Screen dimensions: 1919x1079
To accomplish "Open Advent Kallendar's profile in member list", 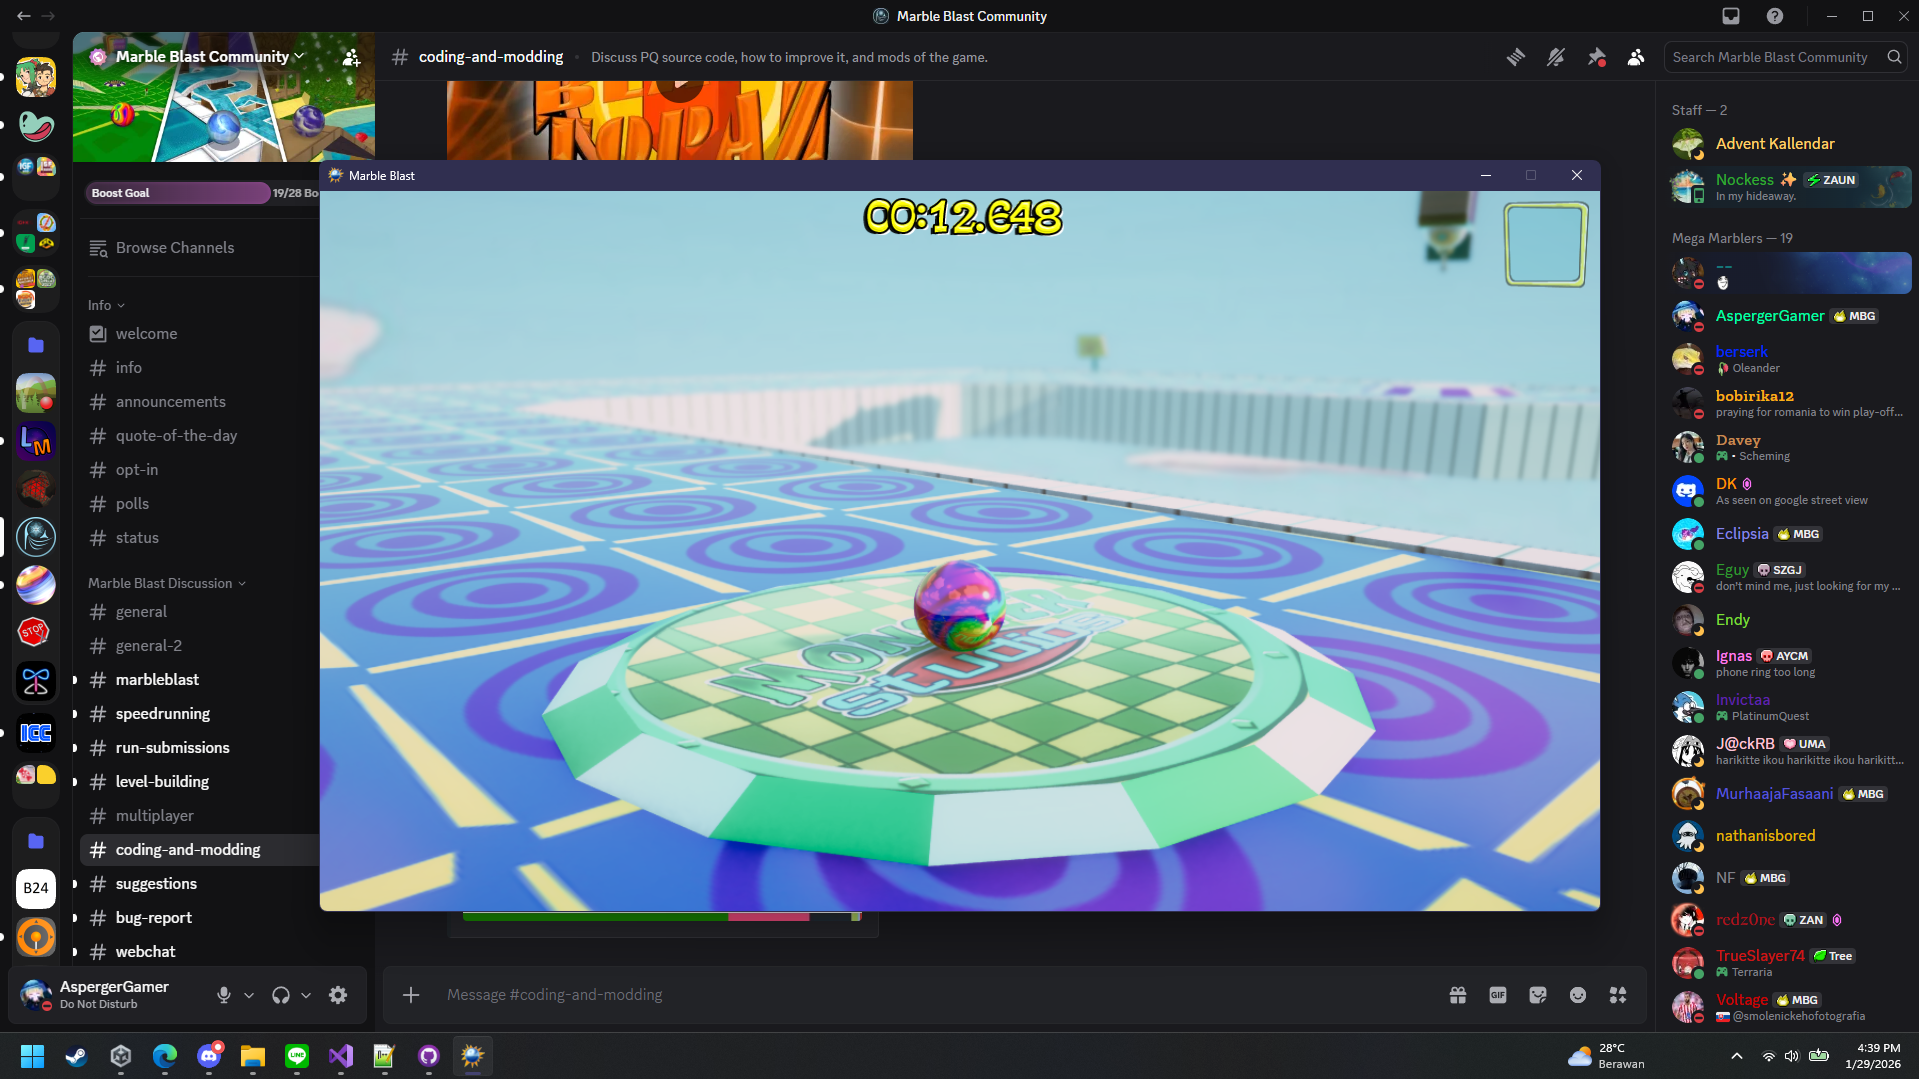I will tap(1790, 144).
